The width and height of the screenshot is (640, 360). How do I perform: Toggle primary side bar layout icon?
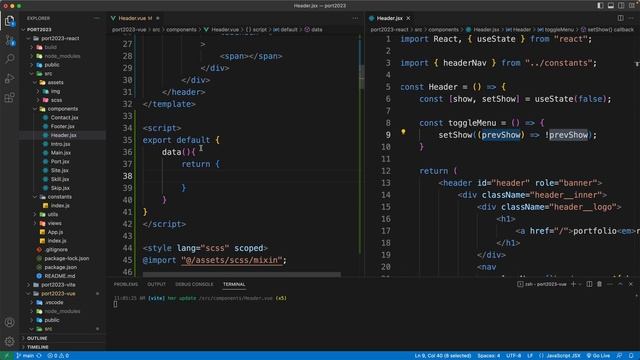click(600, 6)
